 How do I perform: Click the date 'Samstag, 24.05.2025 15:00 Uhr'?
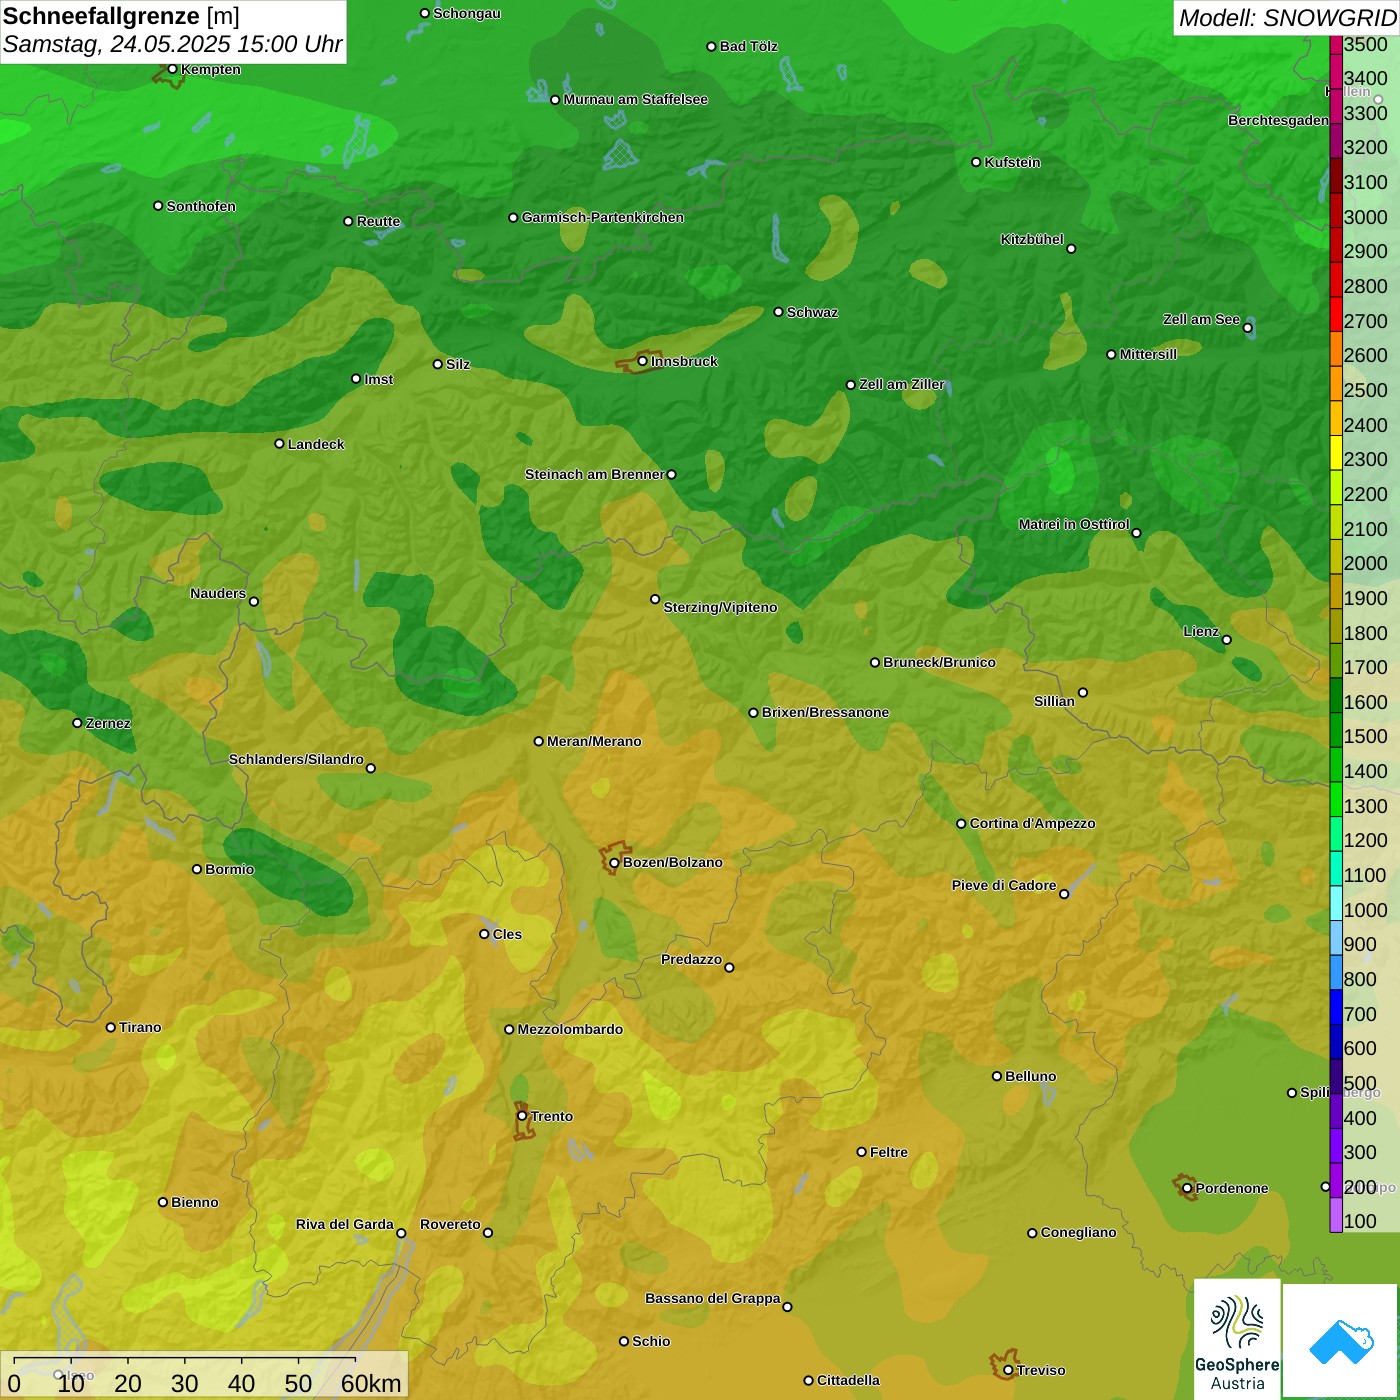(173, 45)
